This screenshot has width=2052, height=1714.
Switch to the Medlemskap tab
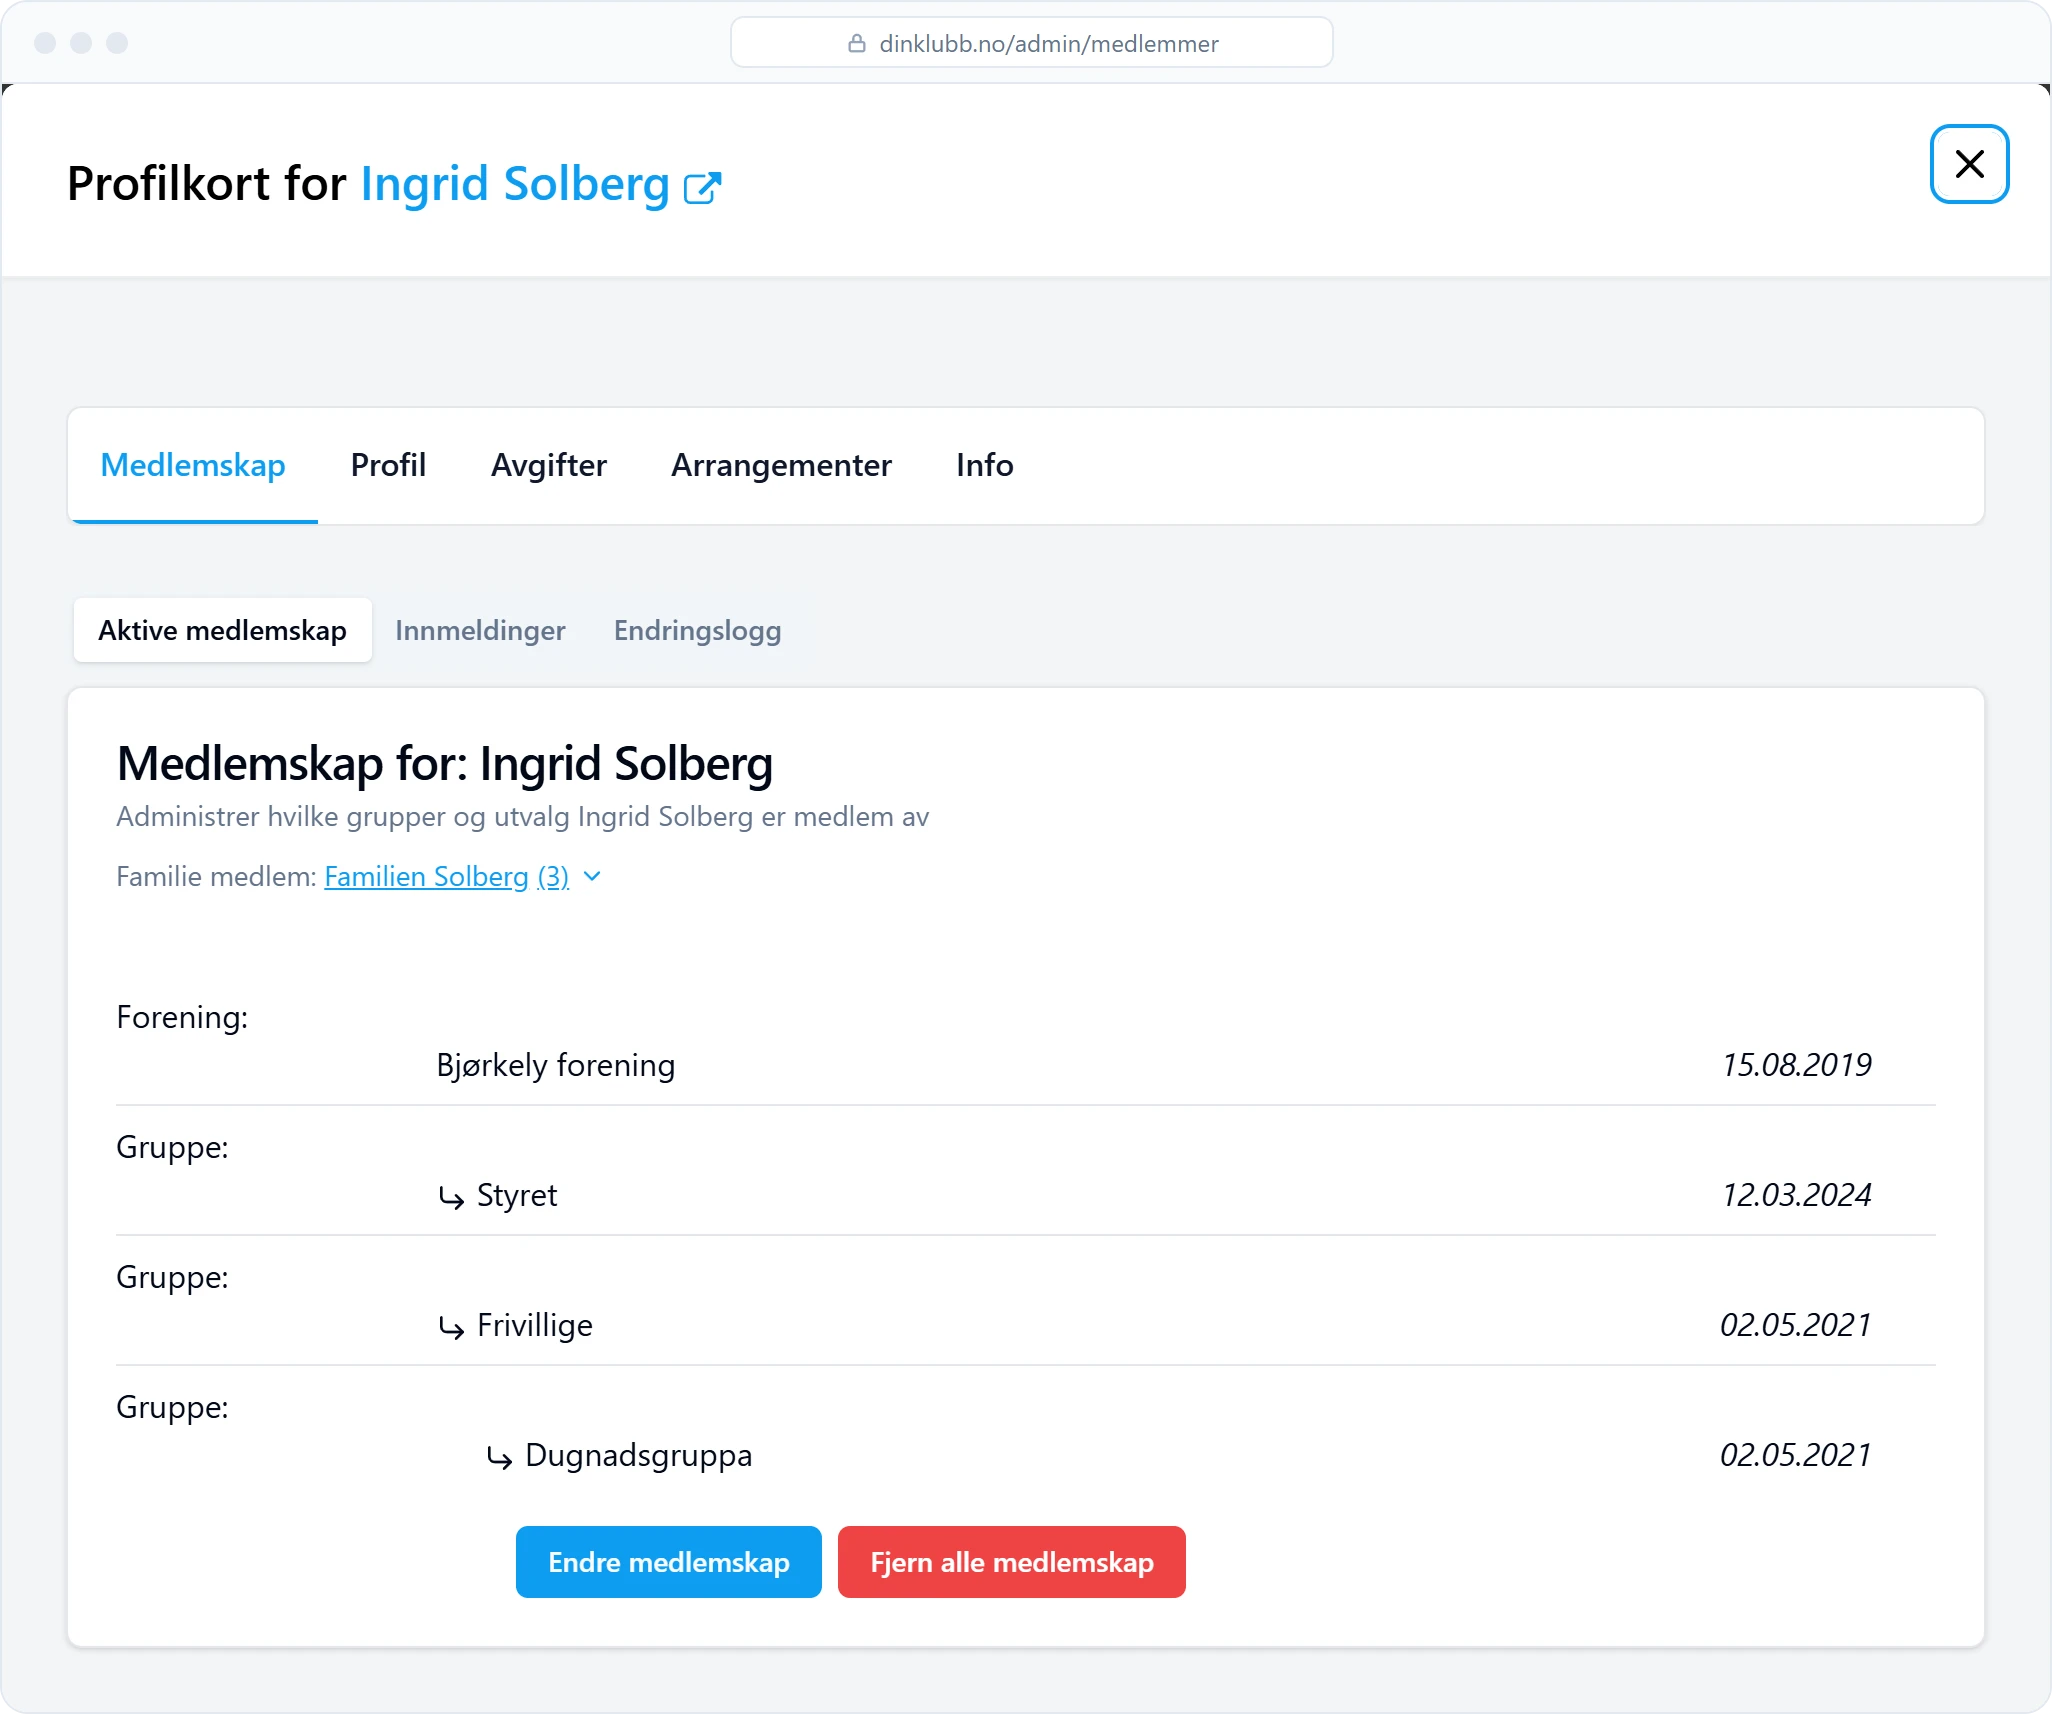[x=193, y=465]
